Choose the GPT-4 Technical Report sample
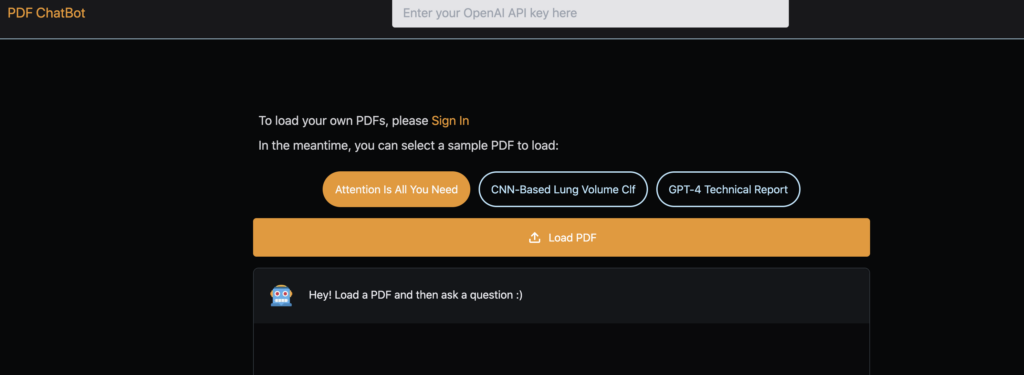The image size is (1024, 375). [728, 189]
